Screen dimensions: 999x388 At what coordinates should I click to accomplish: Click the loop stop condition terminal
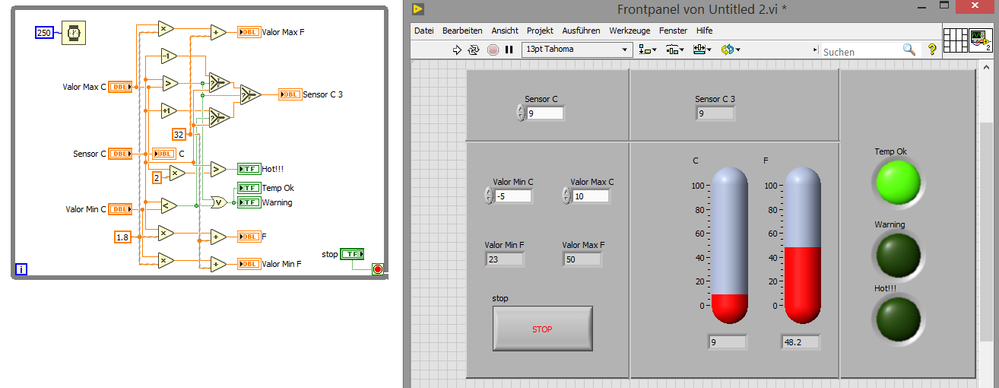(377, 269)
